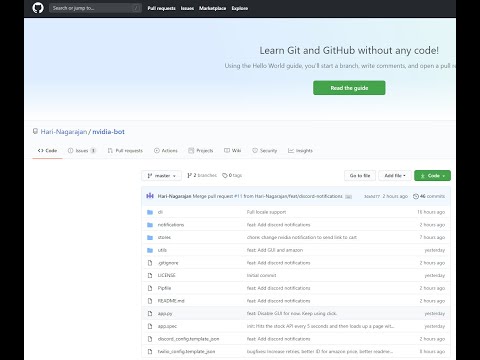Open the Security tab

(x=265, y=151)
